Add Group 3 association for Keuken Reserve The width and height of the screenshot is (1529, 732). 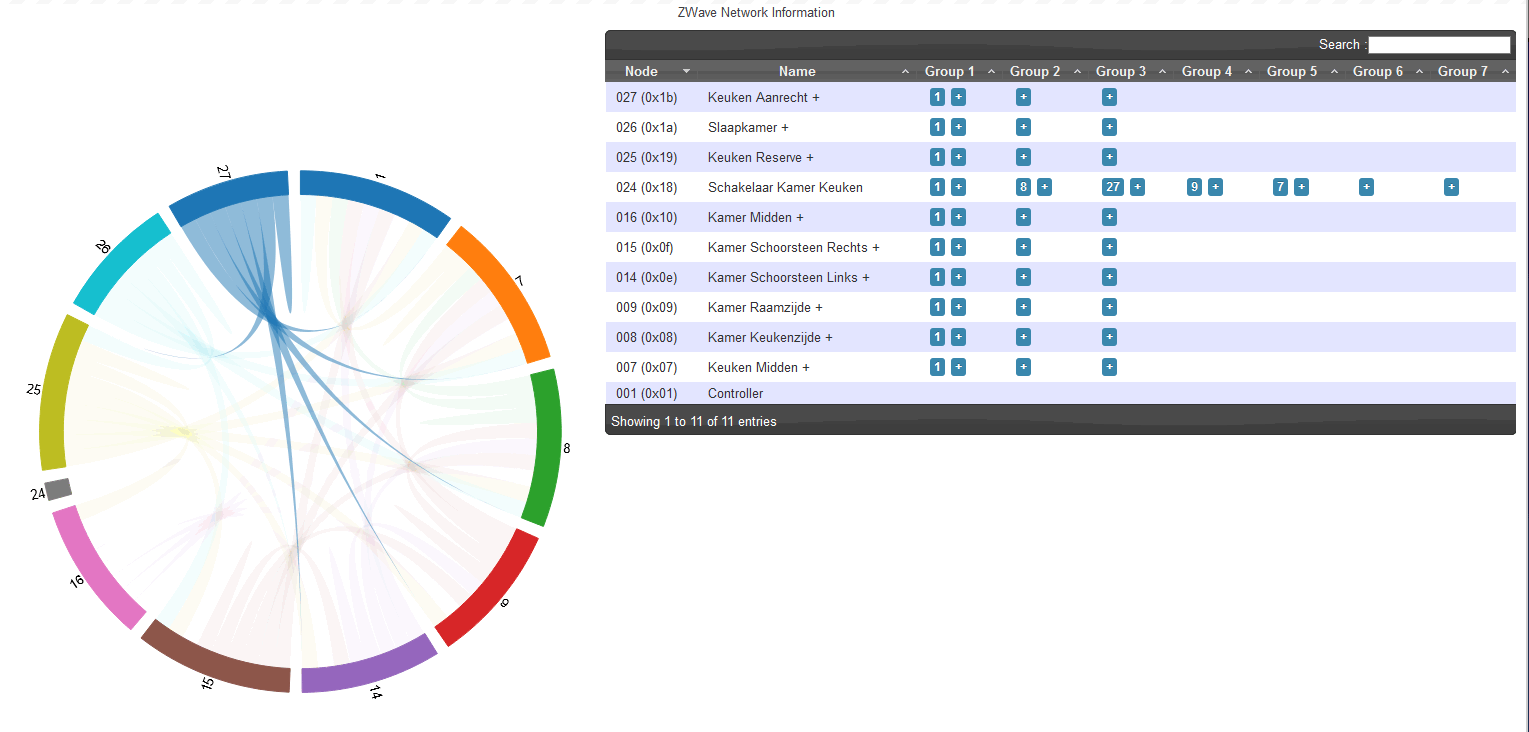1109,157
